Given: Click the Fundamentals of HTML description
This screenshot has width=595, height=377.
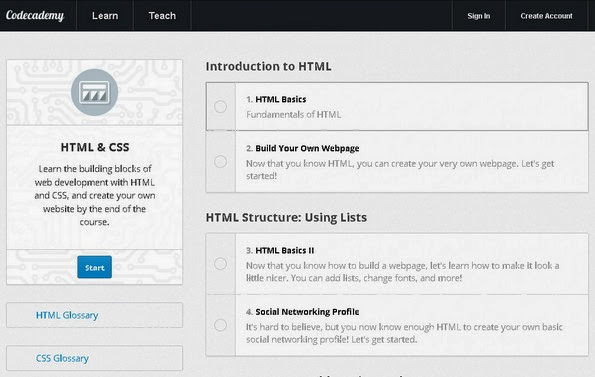Looking at the screenshot, I should 293,115.
